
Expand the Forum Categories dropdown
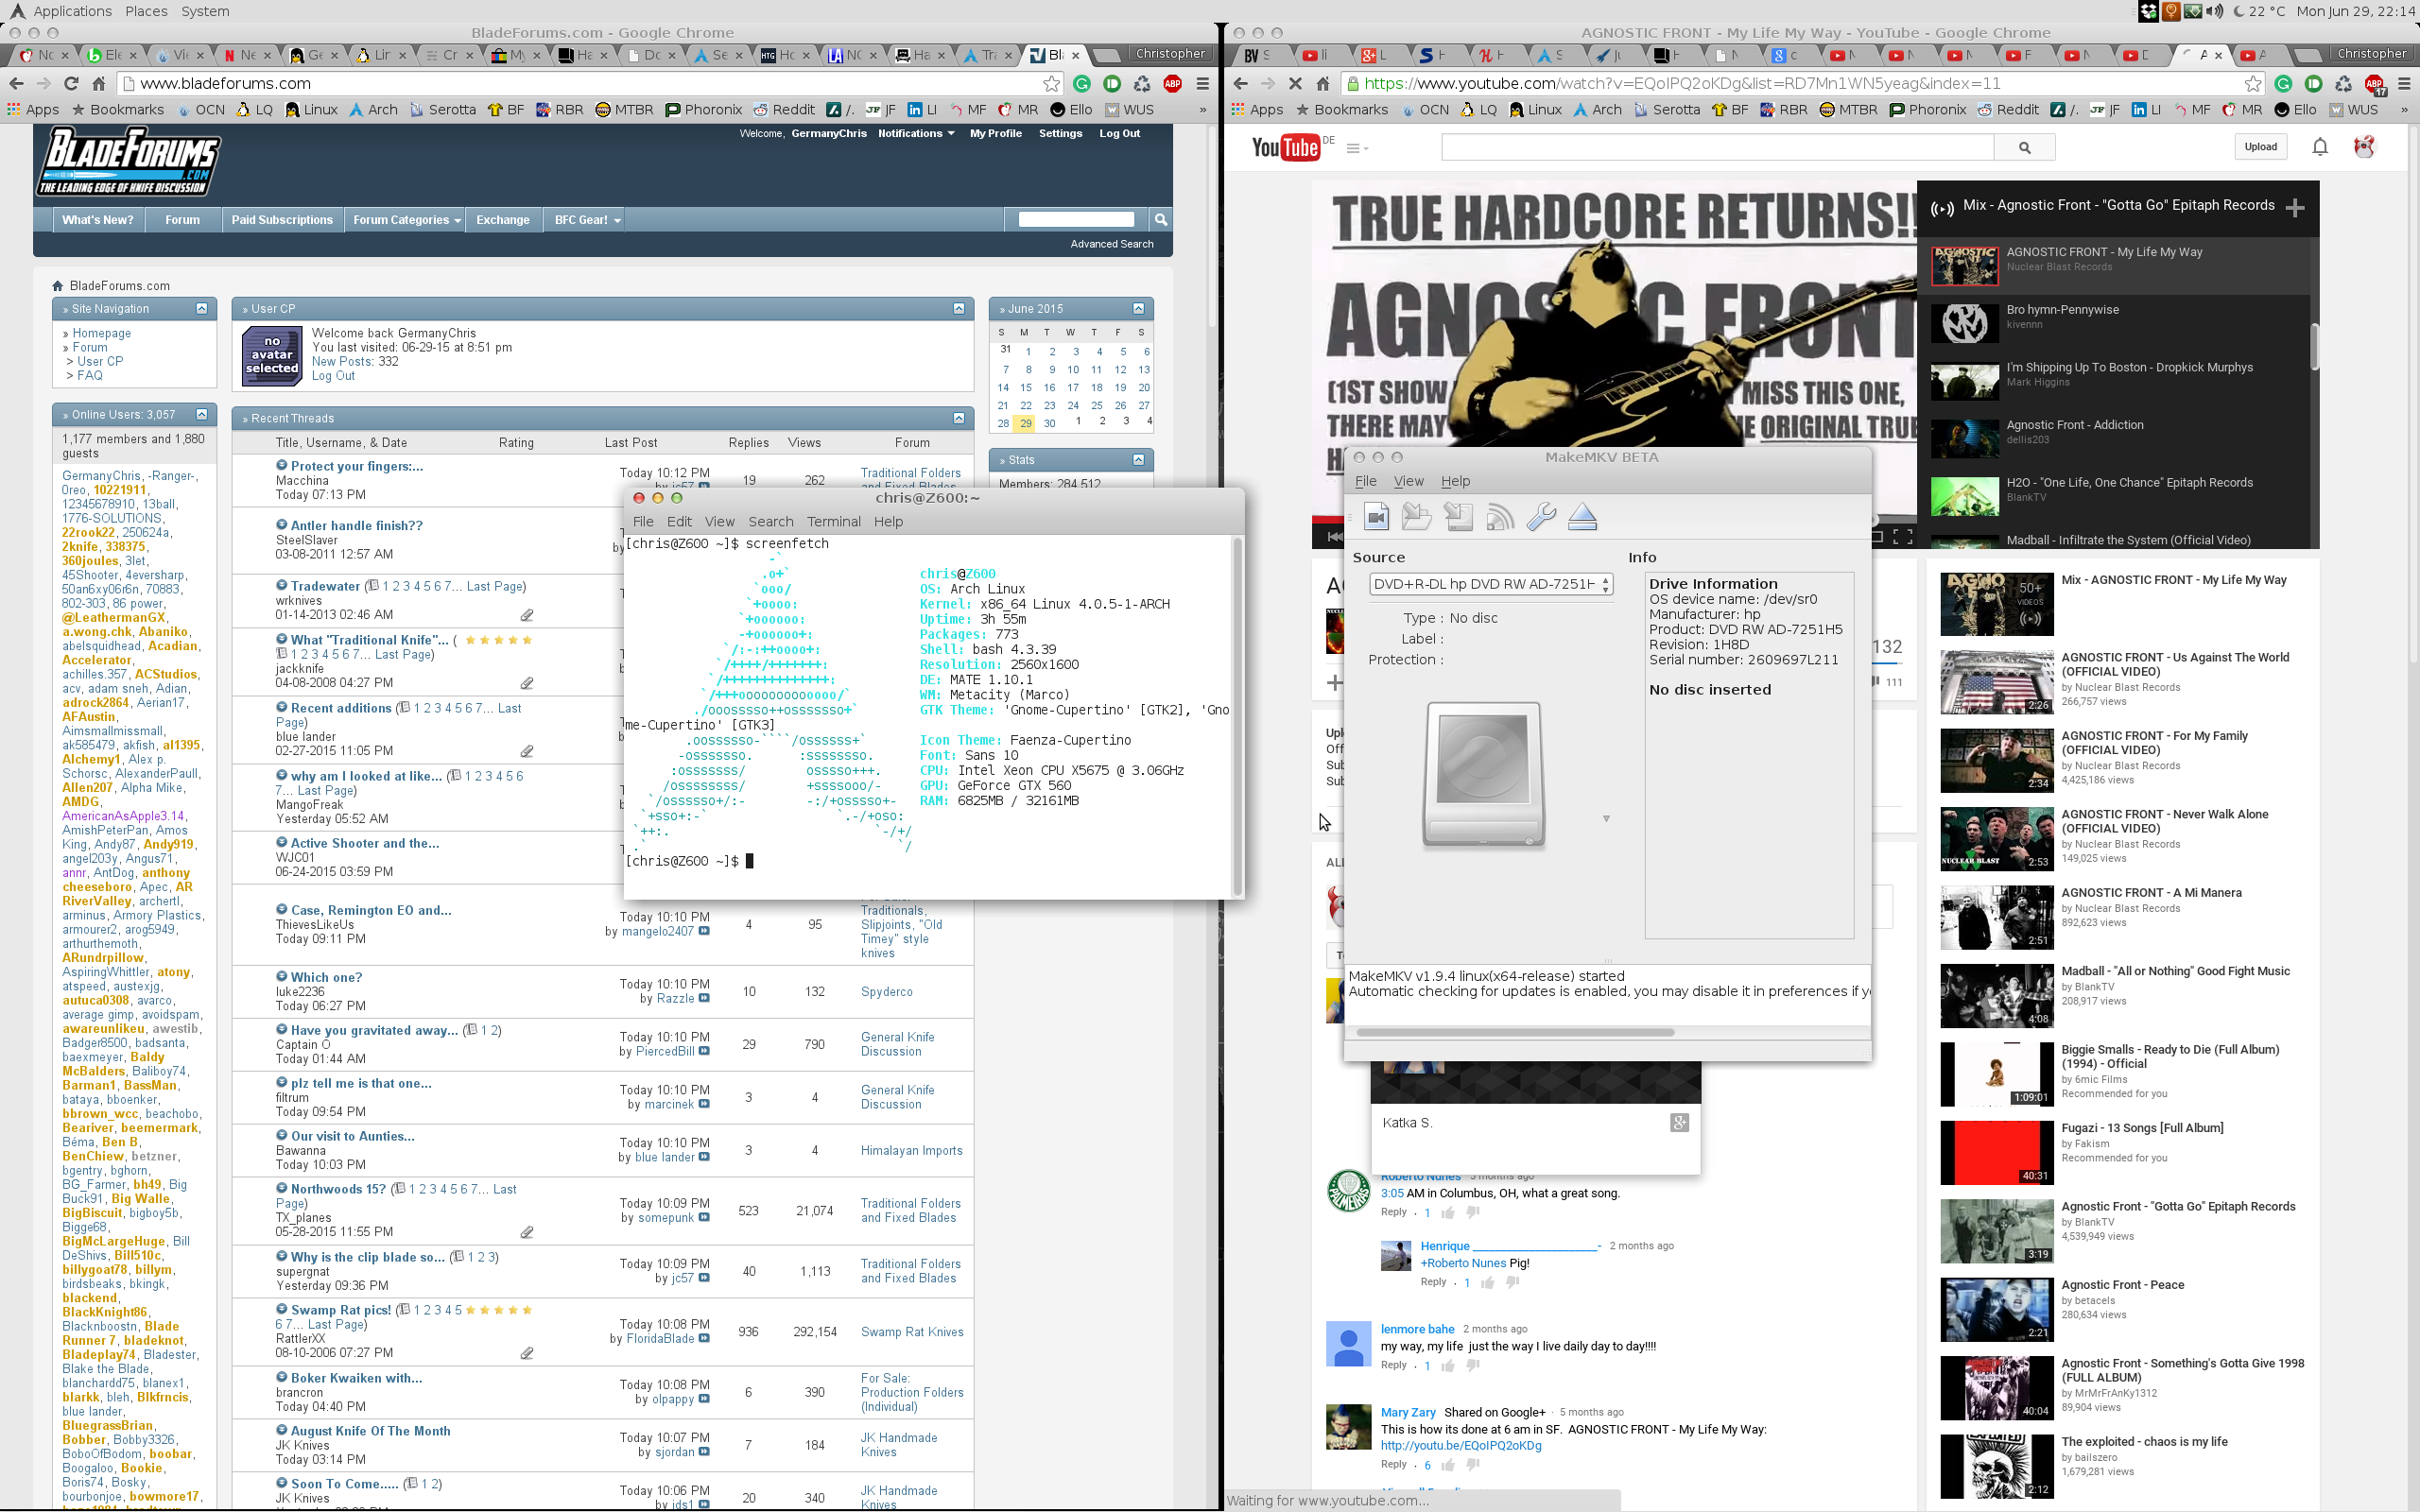(405, 220)
